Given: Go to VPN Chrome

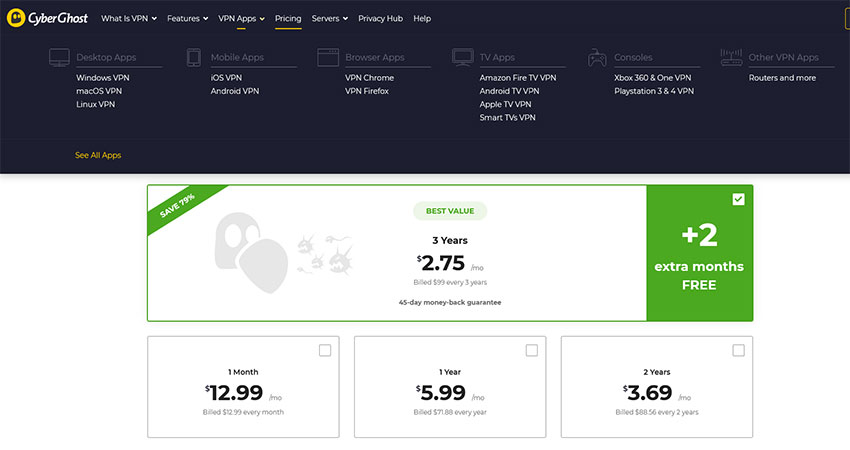Looking at the screenshot, I should 369,78.
